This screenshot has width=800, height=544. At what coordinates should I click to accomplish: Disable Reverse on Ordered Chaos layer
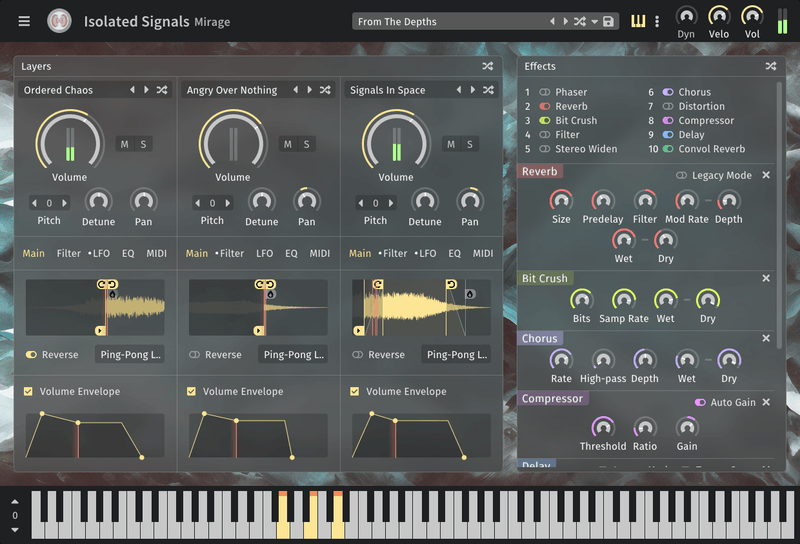tap(32, 355)
